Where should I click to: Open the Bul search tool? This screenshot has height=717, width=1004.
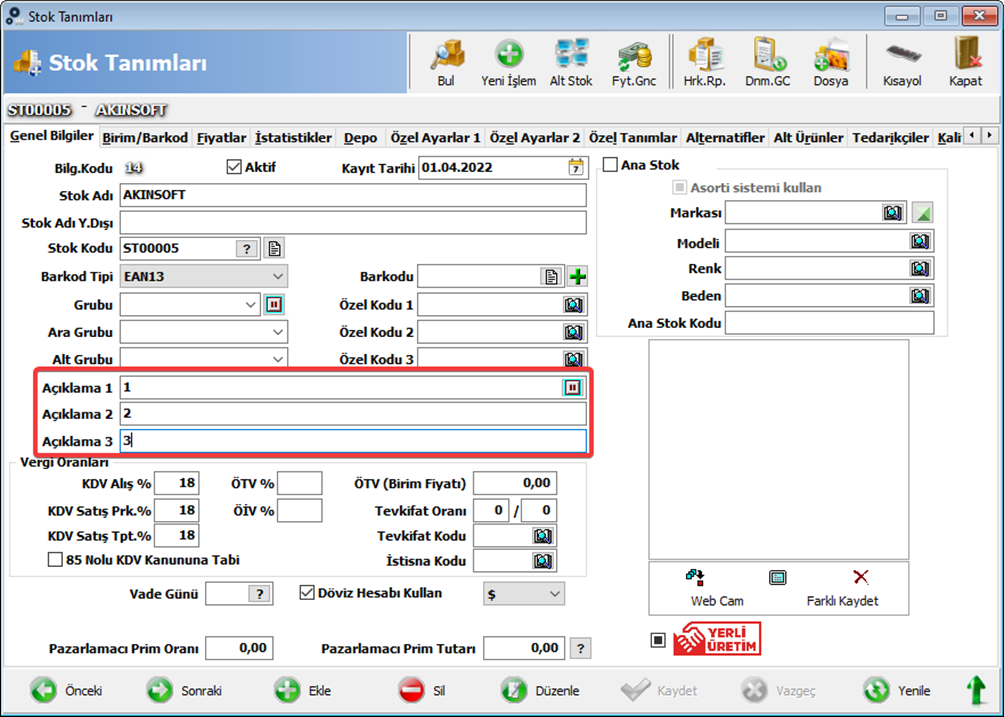click(446, 63)
